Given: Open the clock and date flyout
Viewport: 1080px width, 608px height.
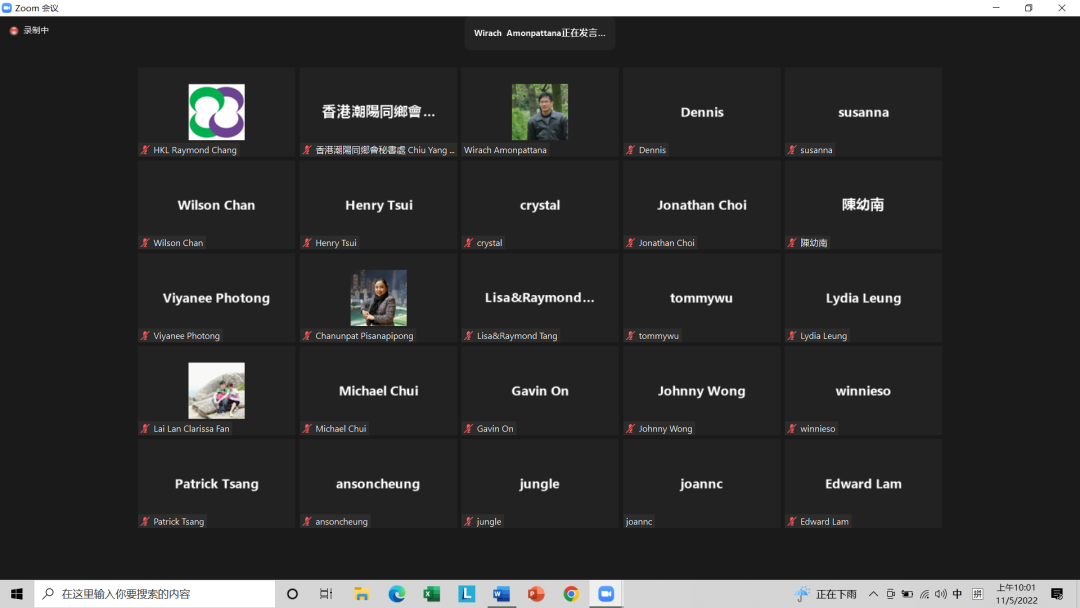Looking at the screenshot, I should (1017, 594).
